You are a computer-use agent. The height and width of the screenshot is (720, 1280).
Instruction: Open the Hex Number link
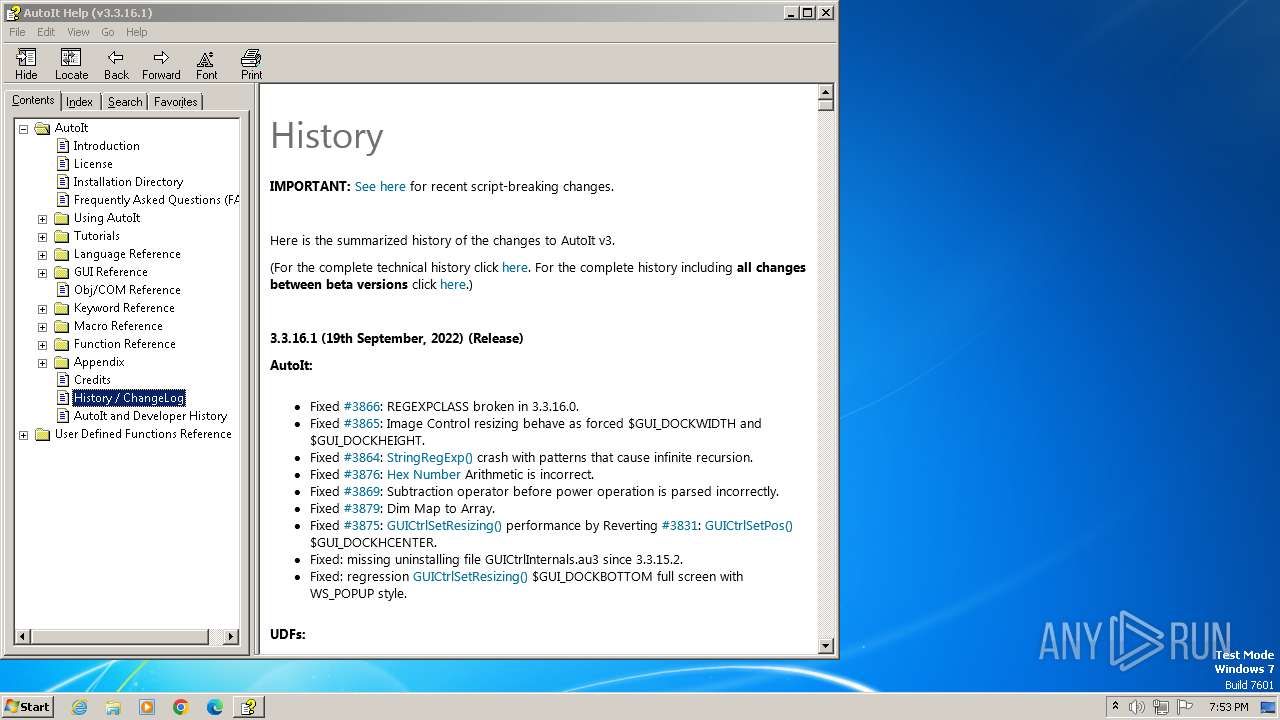pos(424,474)
